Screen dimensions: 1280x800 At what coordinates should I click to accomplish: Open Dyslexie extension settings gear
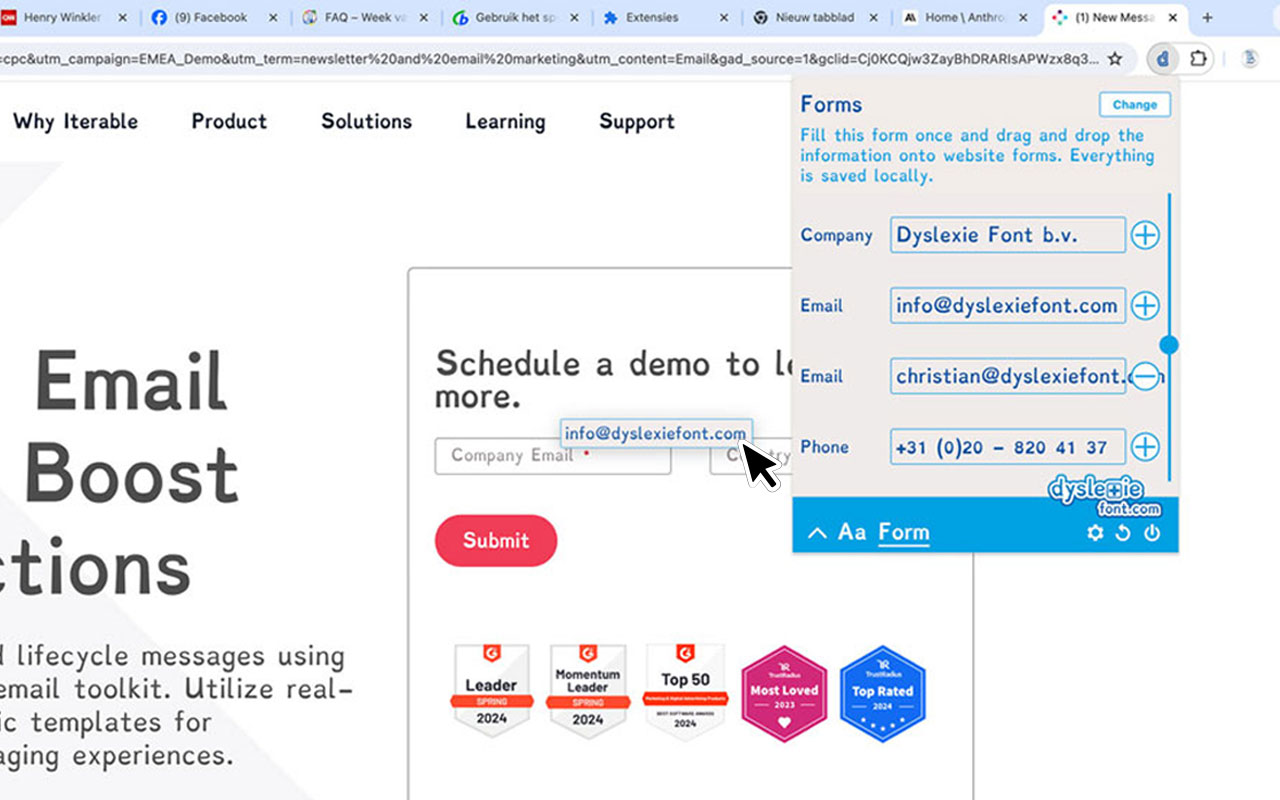[1095, 533]
